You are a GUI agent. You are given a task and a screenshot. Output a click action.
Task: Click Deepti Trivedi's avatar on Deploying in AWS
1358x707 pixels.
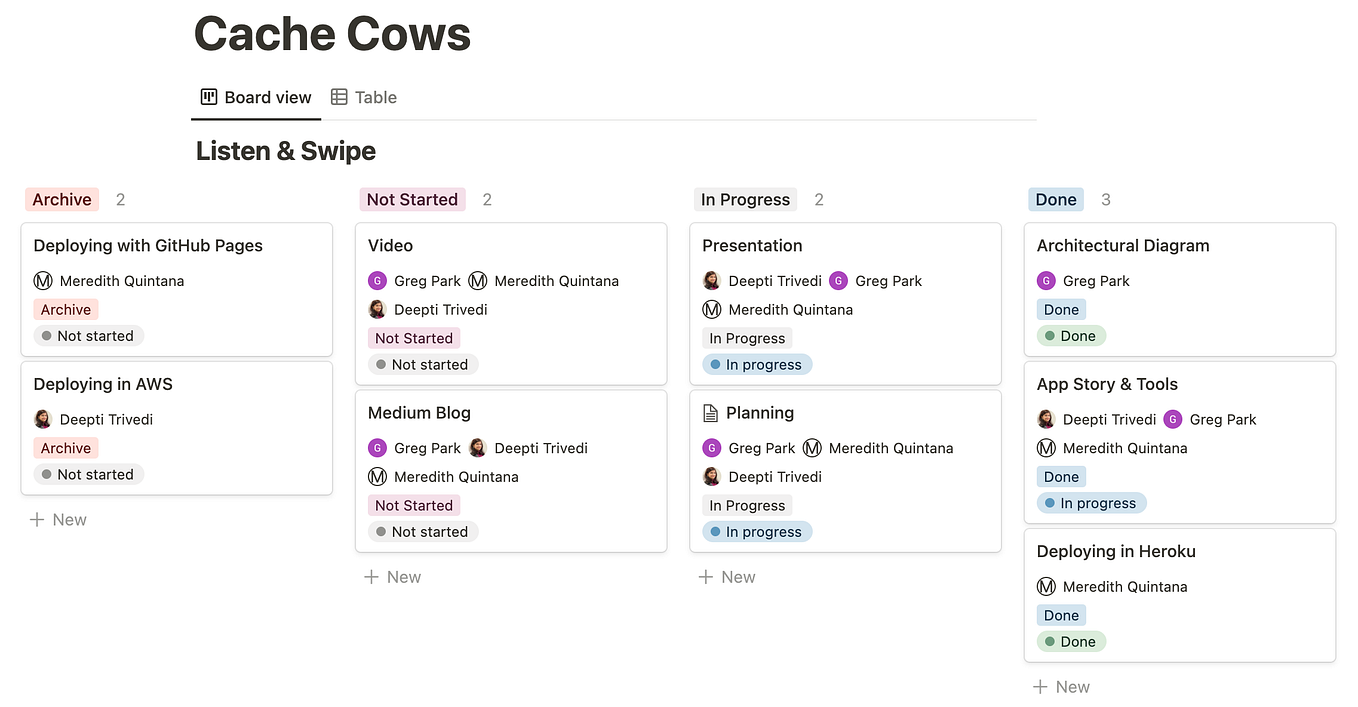(x=43, y=419)
